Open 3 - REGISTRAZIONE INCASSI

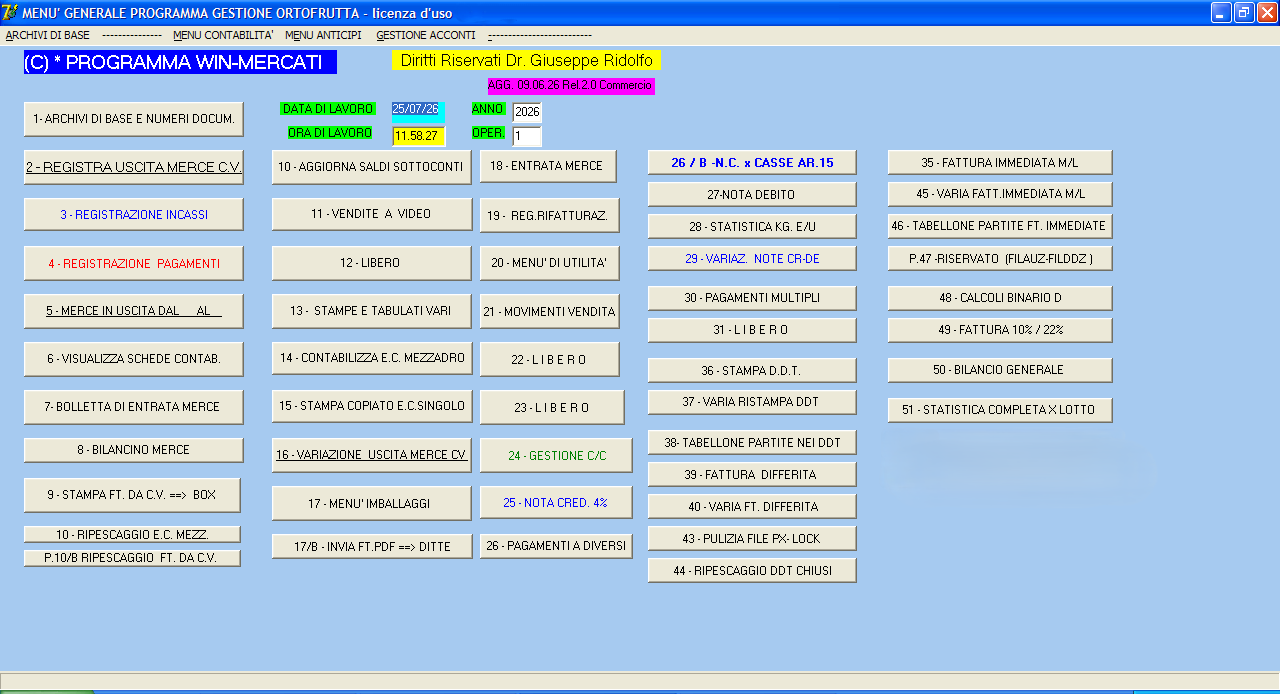134,215
